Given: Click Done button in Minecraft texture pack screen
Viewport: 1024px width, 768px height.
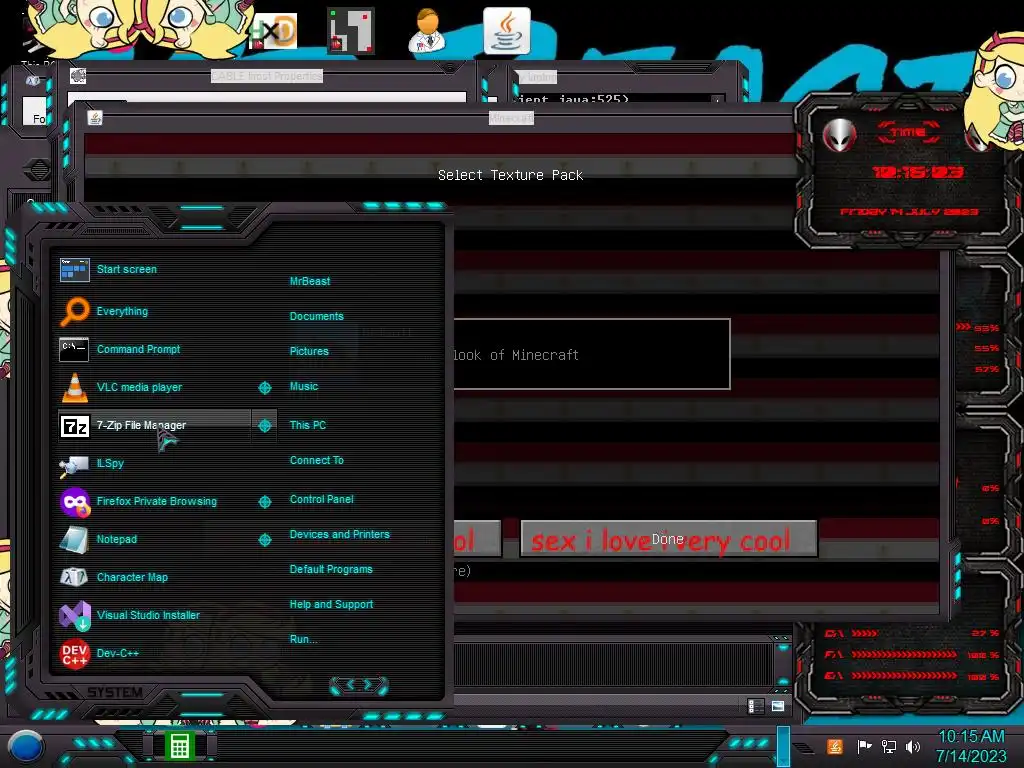Looking at the screenshot, I should point(669,539).
